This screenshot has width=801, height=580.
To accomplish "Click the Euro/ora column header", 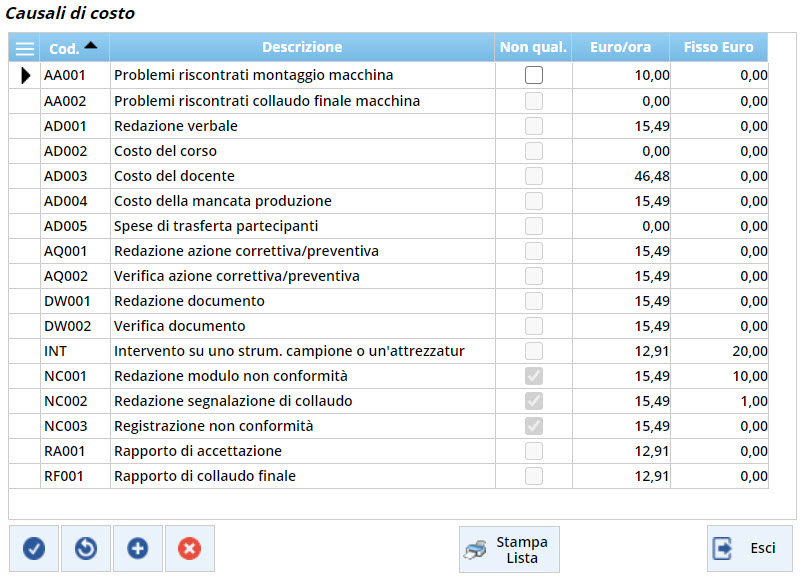I will pyautogui.click(x=620, y=47).
